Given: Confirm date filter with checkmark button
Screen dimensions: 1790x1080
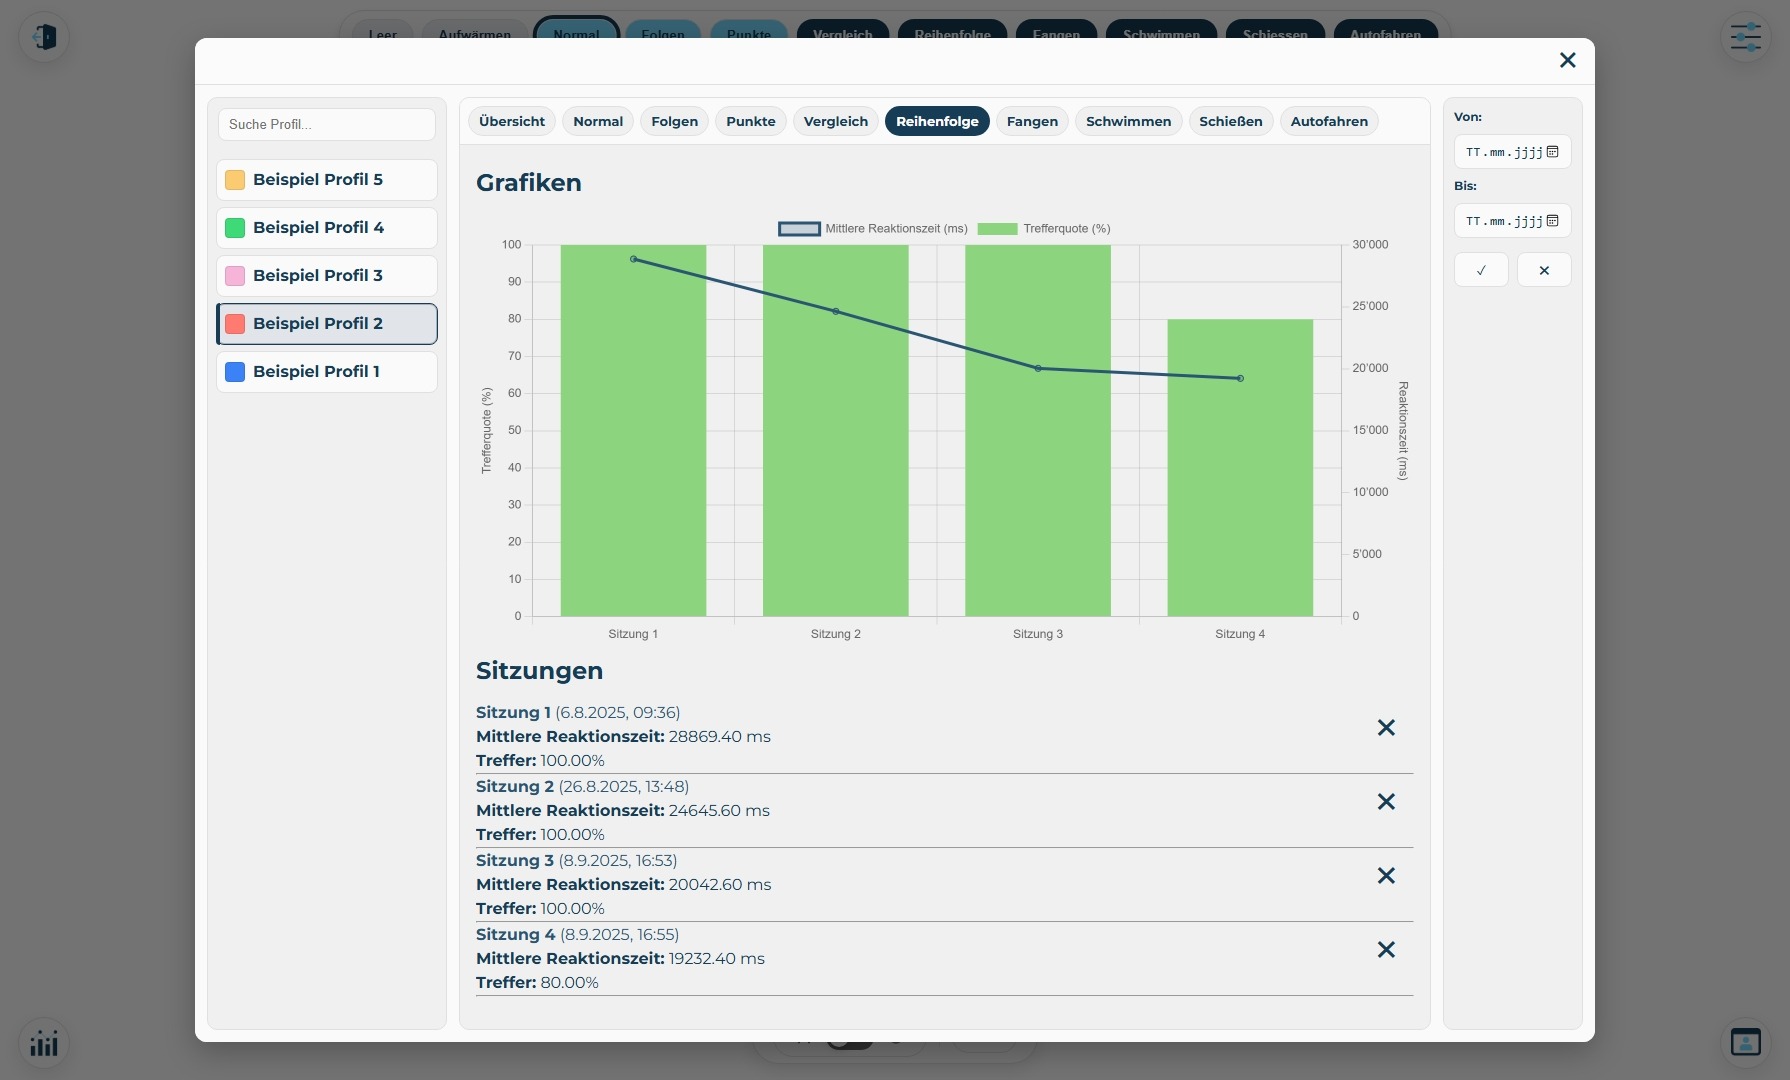Looking at the screenshot, I should point(1481,270).
